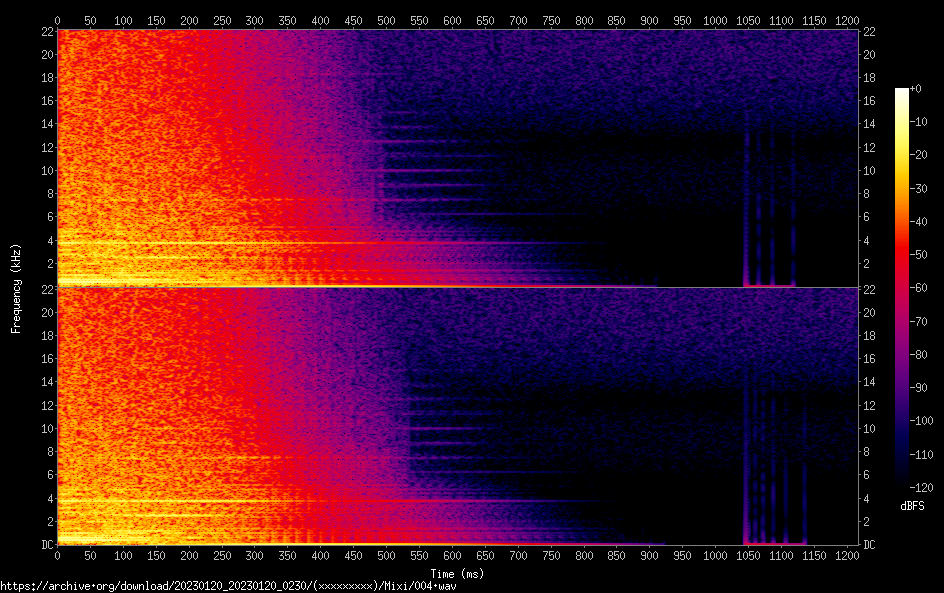Click the 14 kHz label on the upper-left axis
This screenshot has width=944, height=593.
45,124
